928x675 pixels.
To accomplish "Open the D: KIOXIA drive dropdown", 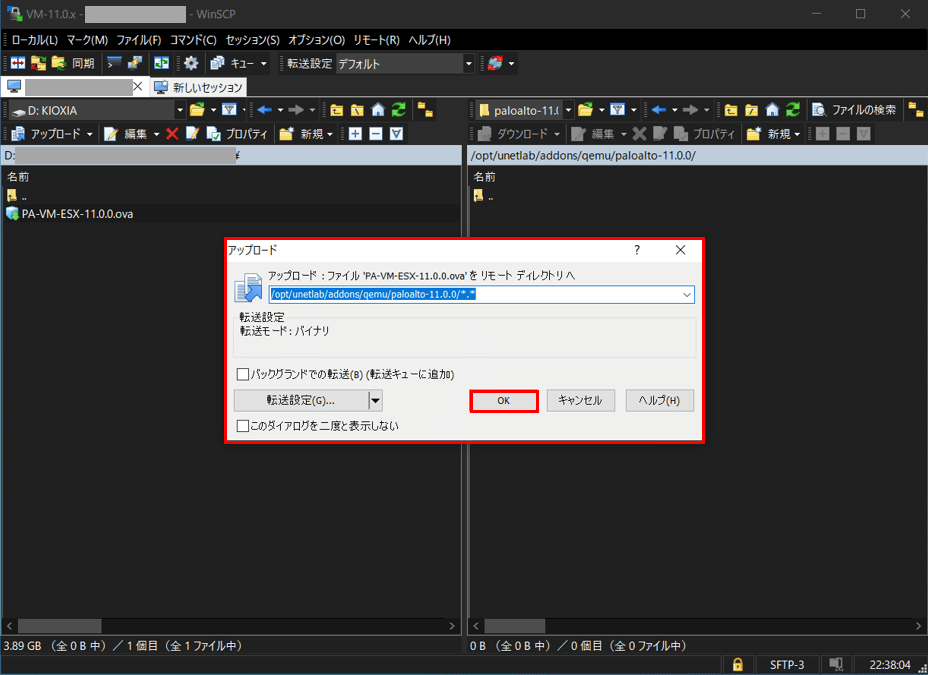I will 180,110.
